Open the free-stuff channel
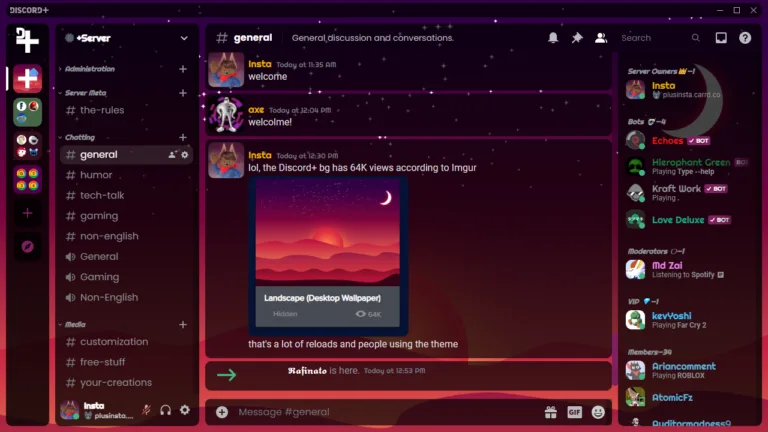Screen dimensions: 768x432 click(x=126, y=362)
